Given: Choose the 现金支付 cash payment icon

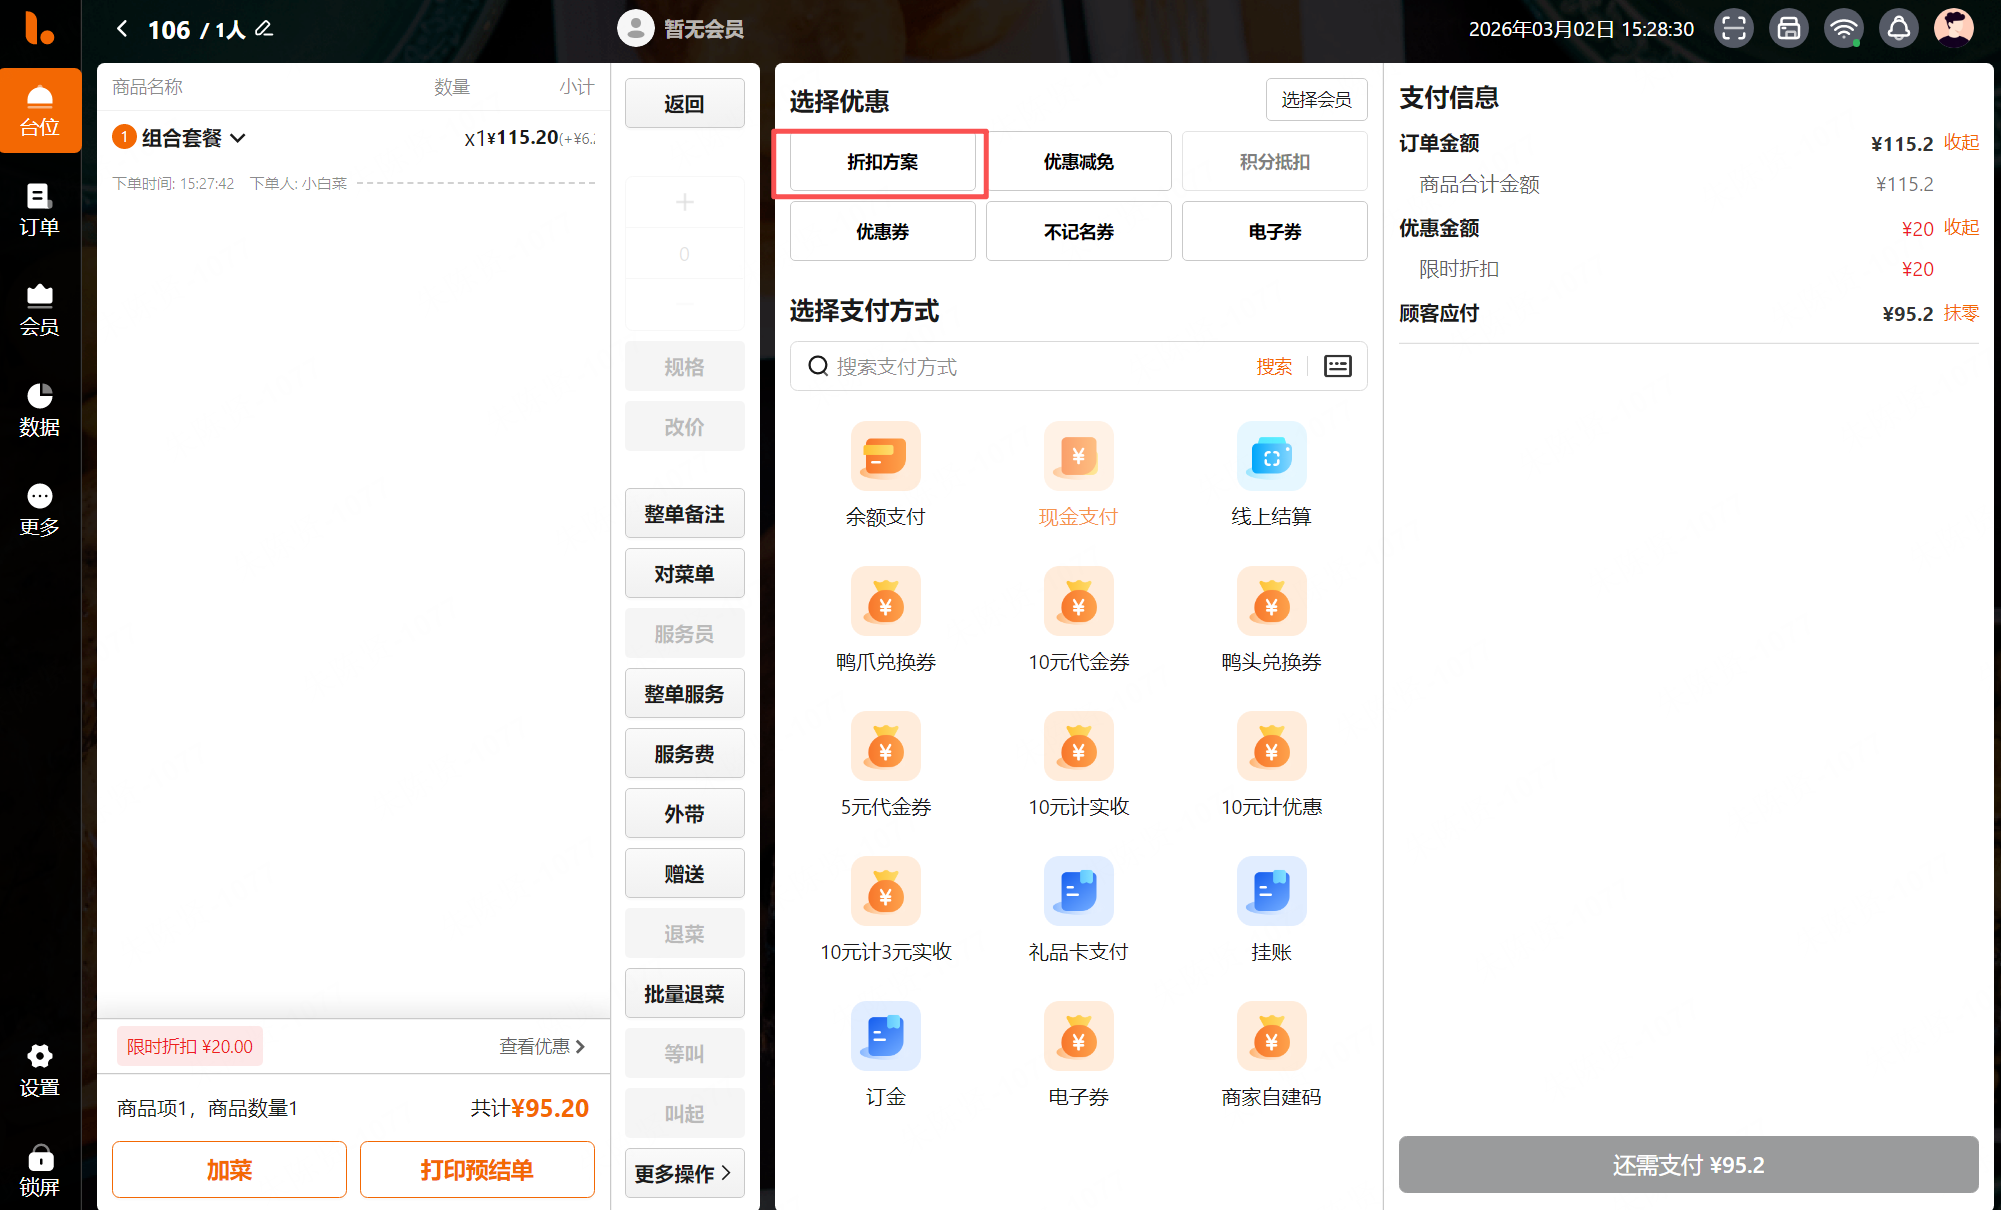Looking at the screenshot, I should [1078, 457].
